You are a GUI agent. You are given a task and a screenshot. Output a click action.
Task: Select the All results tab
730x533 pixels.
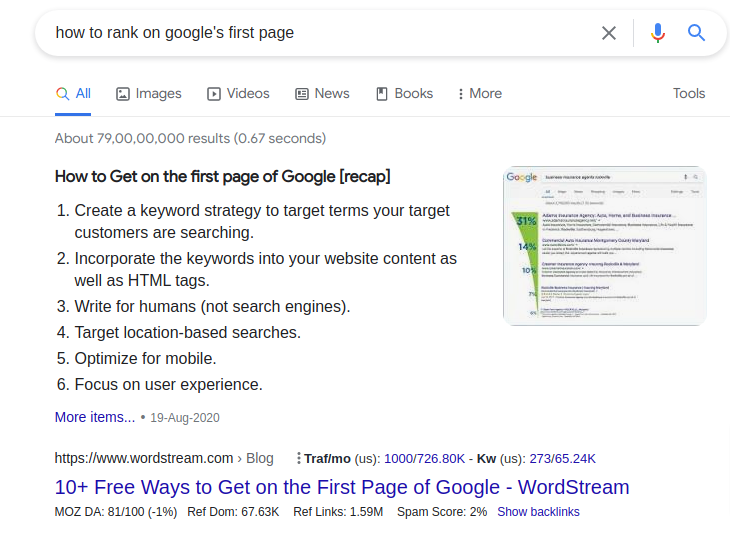pos(73,94)
